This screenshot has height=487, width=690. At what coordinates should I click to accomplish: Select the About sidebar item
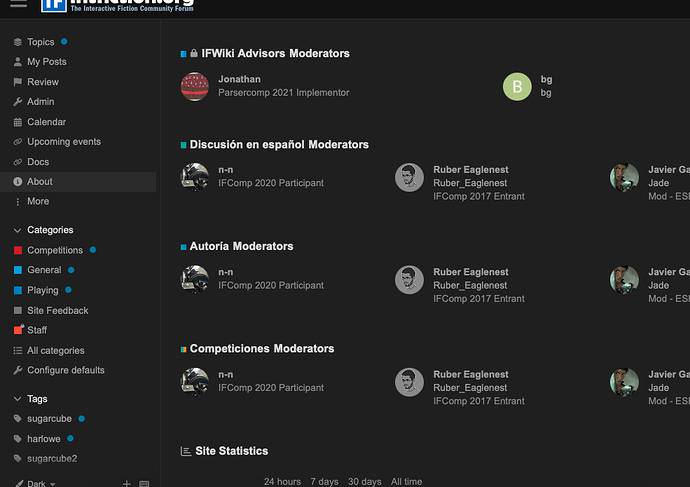[78, 182]
